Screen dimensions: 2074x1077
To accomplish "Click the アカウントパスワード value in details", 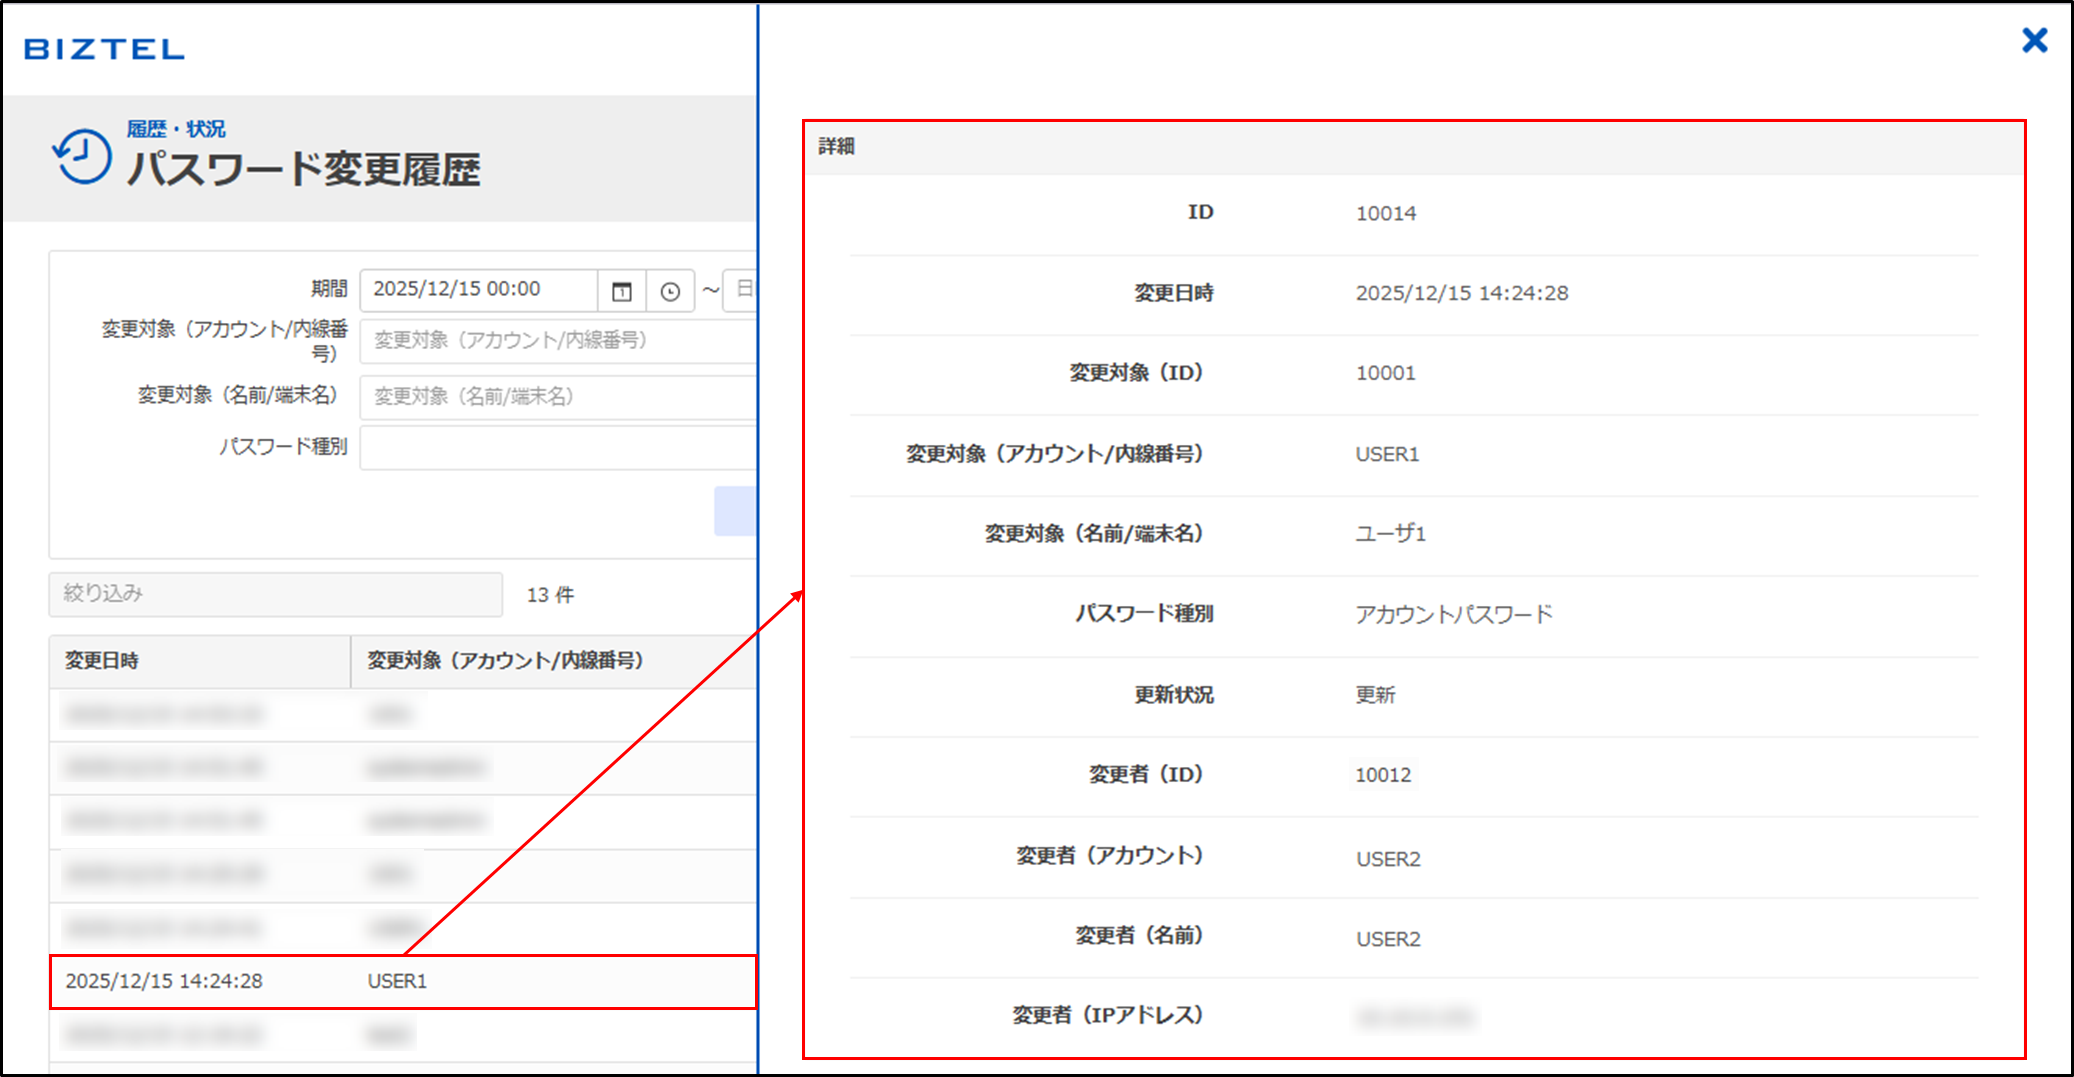I will pyautogui.click(x=1453, y=614).
